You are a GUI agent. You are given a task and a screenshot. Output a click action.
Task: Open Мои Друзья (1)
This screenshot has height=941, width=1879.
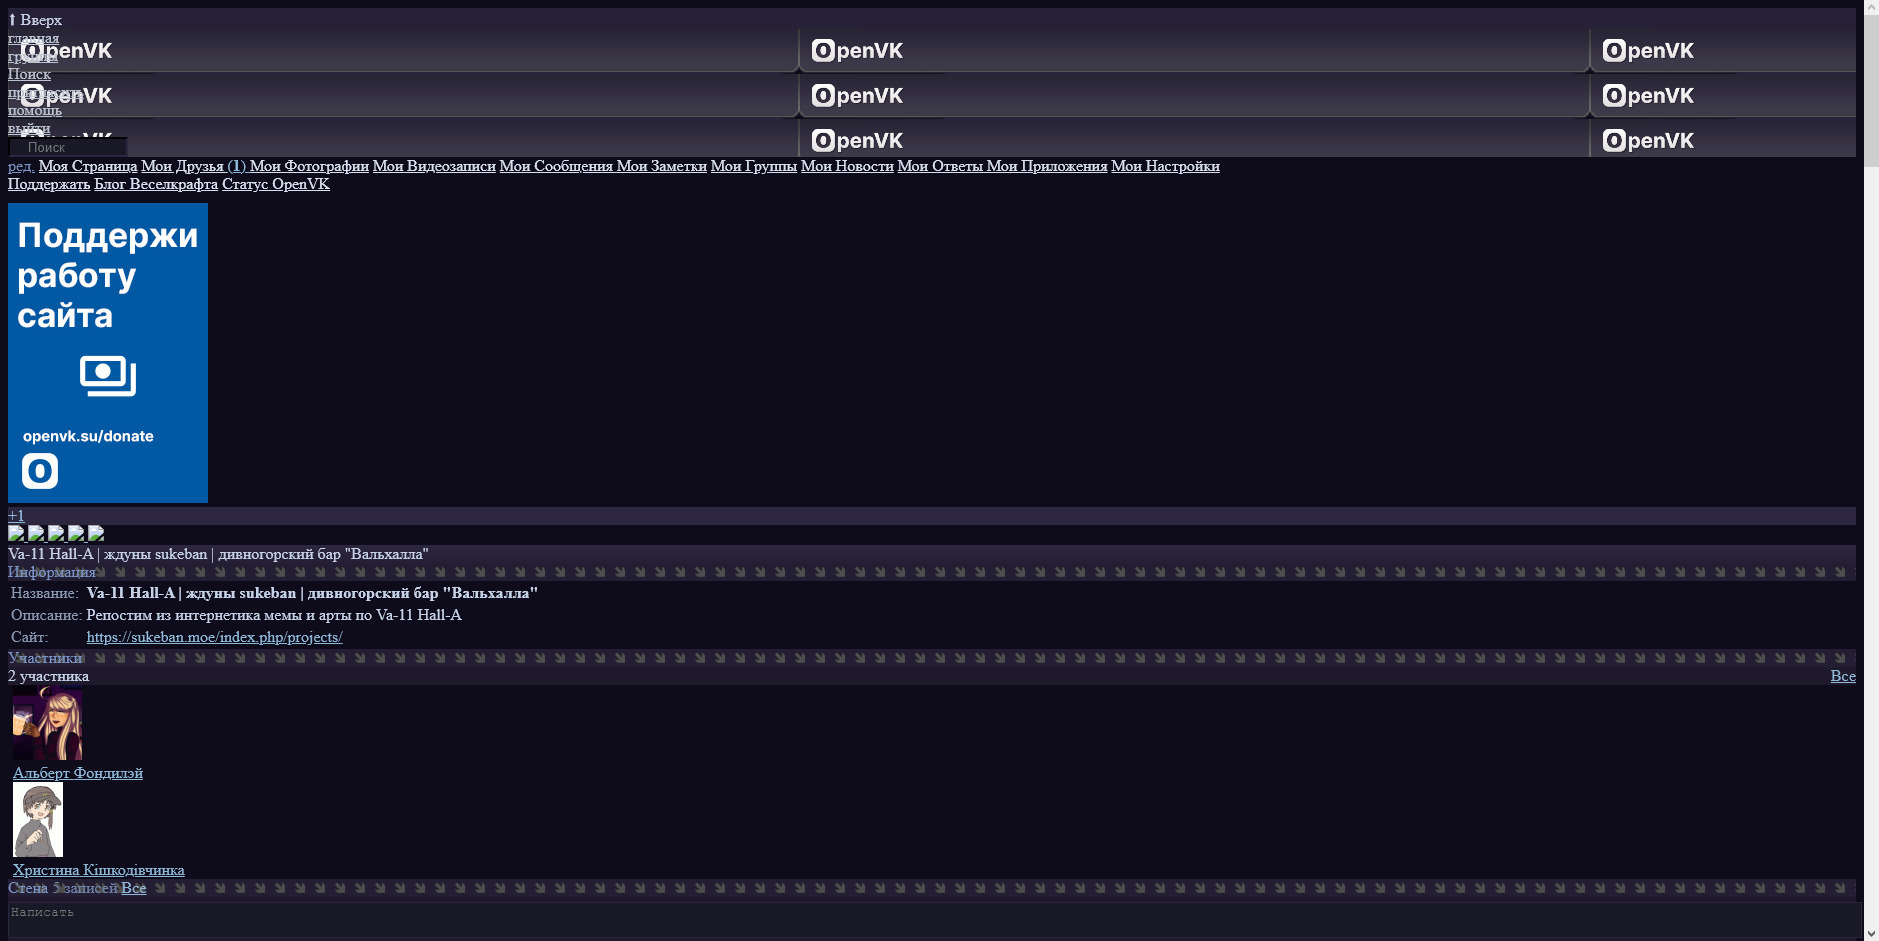pyautogui.click(x=193, y=166)
